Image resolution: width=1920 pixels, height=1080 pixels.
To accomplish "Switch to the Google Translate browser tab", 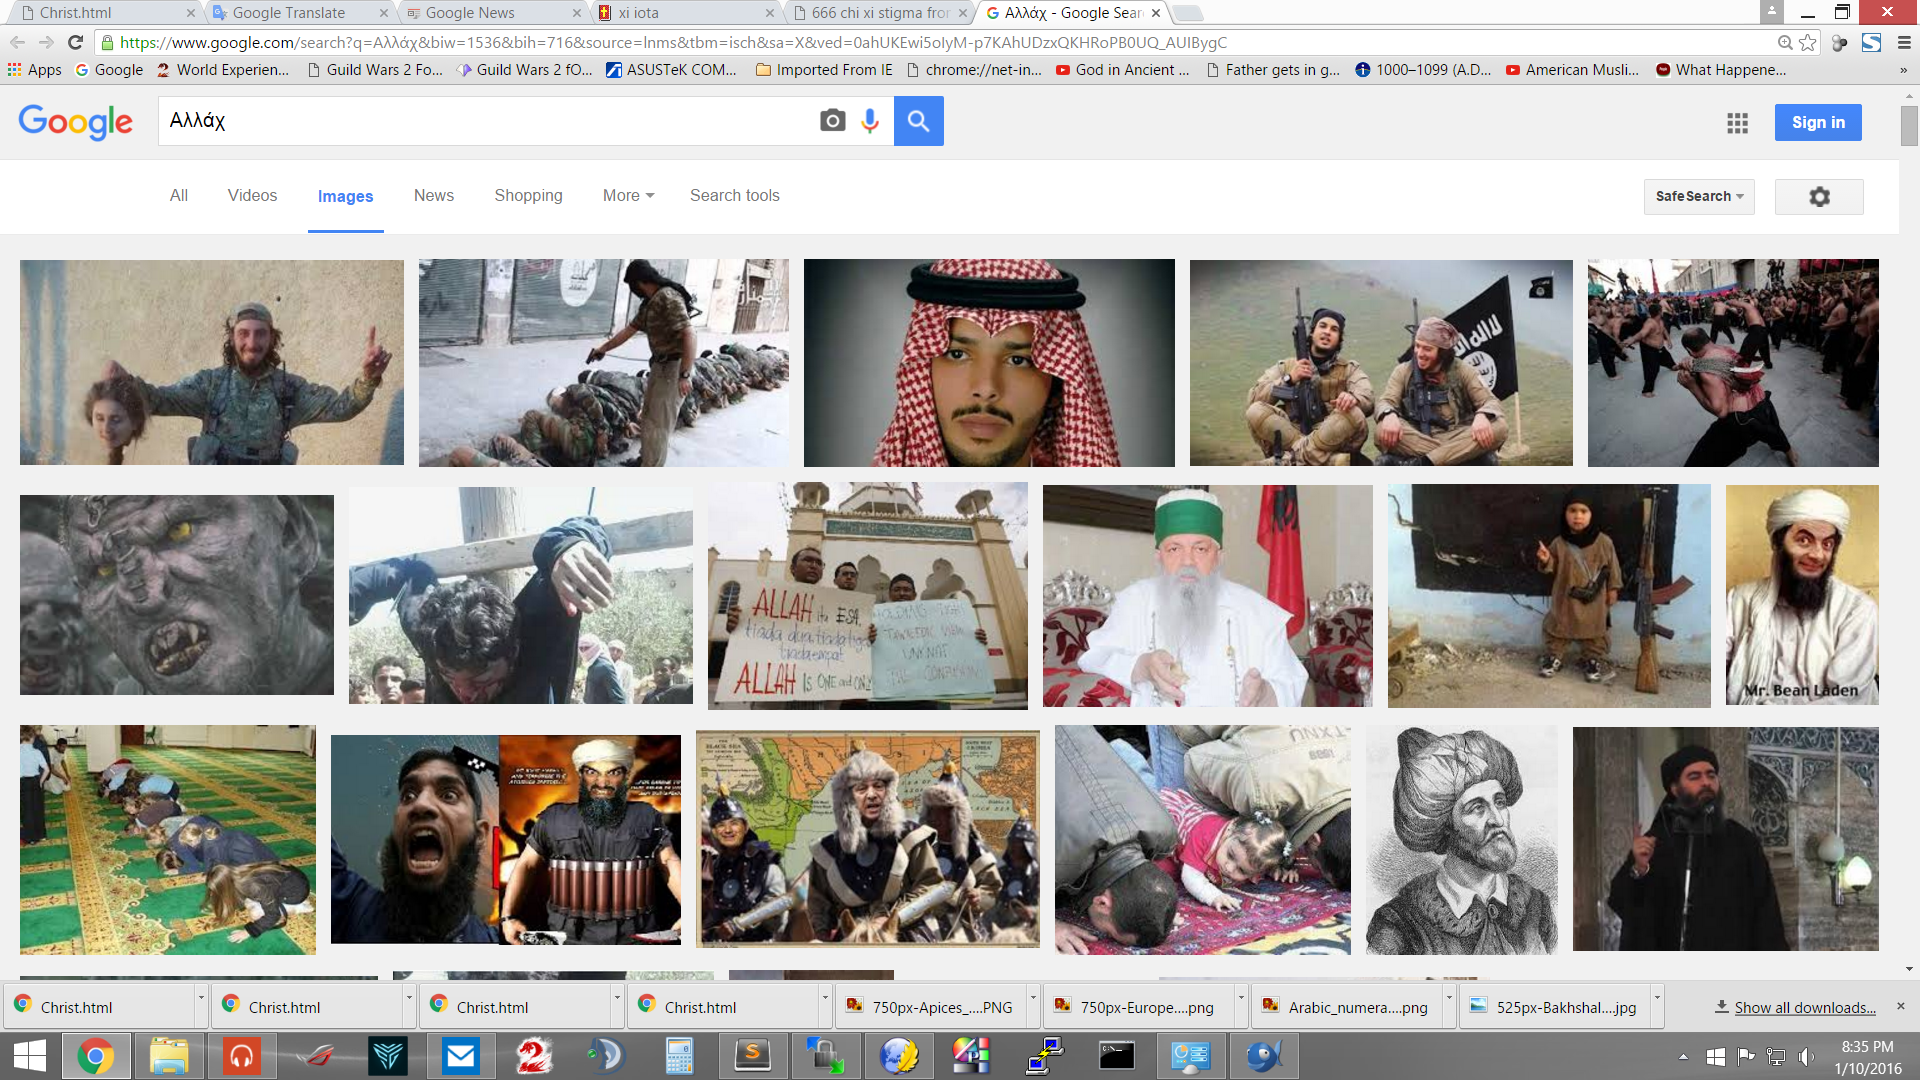I will [x=289, y=13].
